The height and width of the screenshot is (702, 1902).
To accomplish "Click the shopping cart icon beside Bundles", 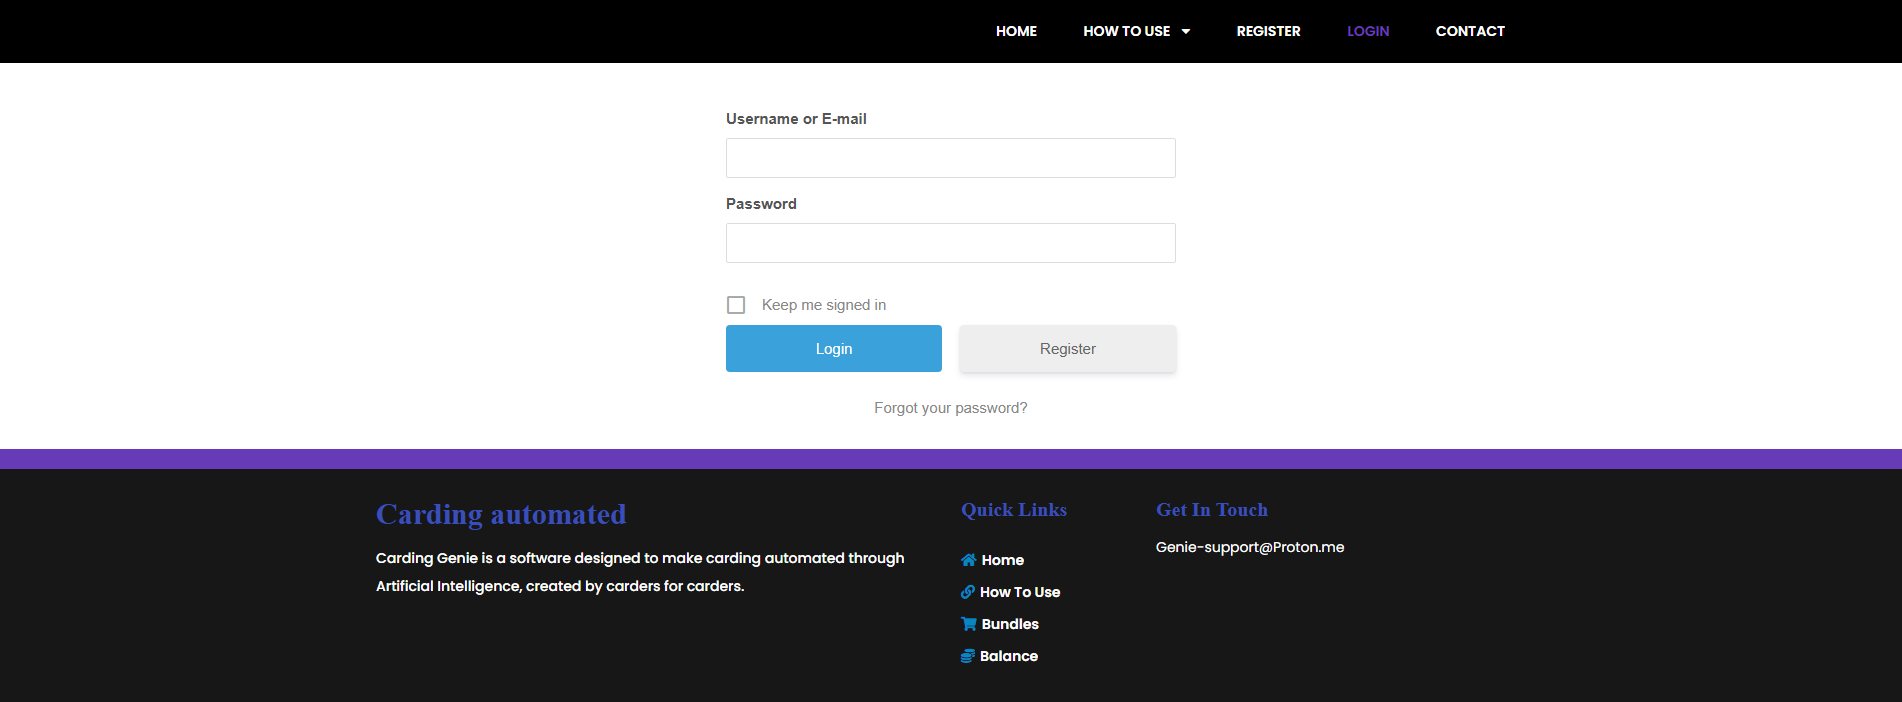I will tap(968, 624).
